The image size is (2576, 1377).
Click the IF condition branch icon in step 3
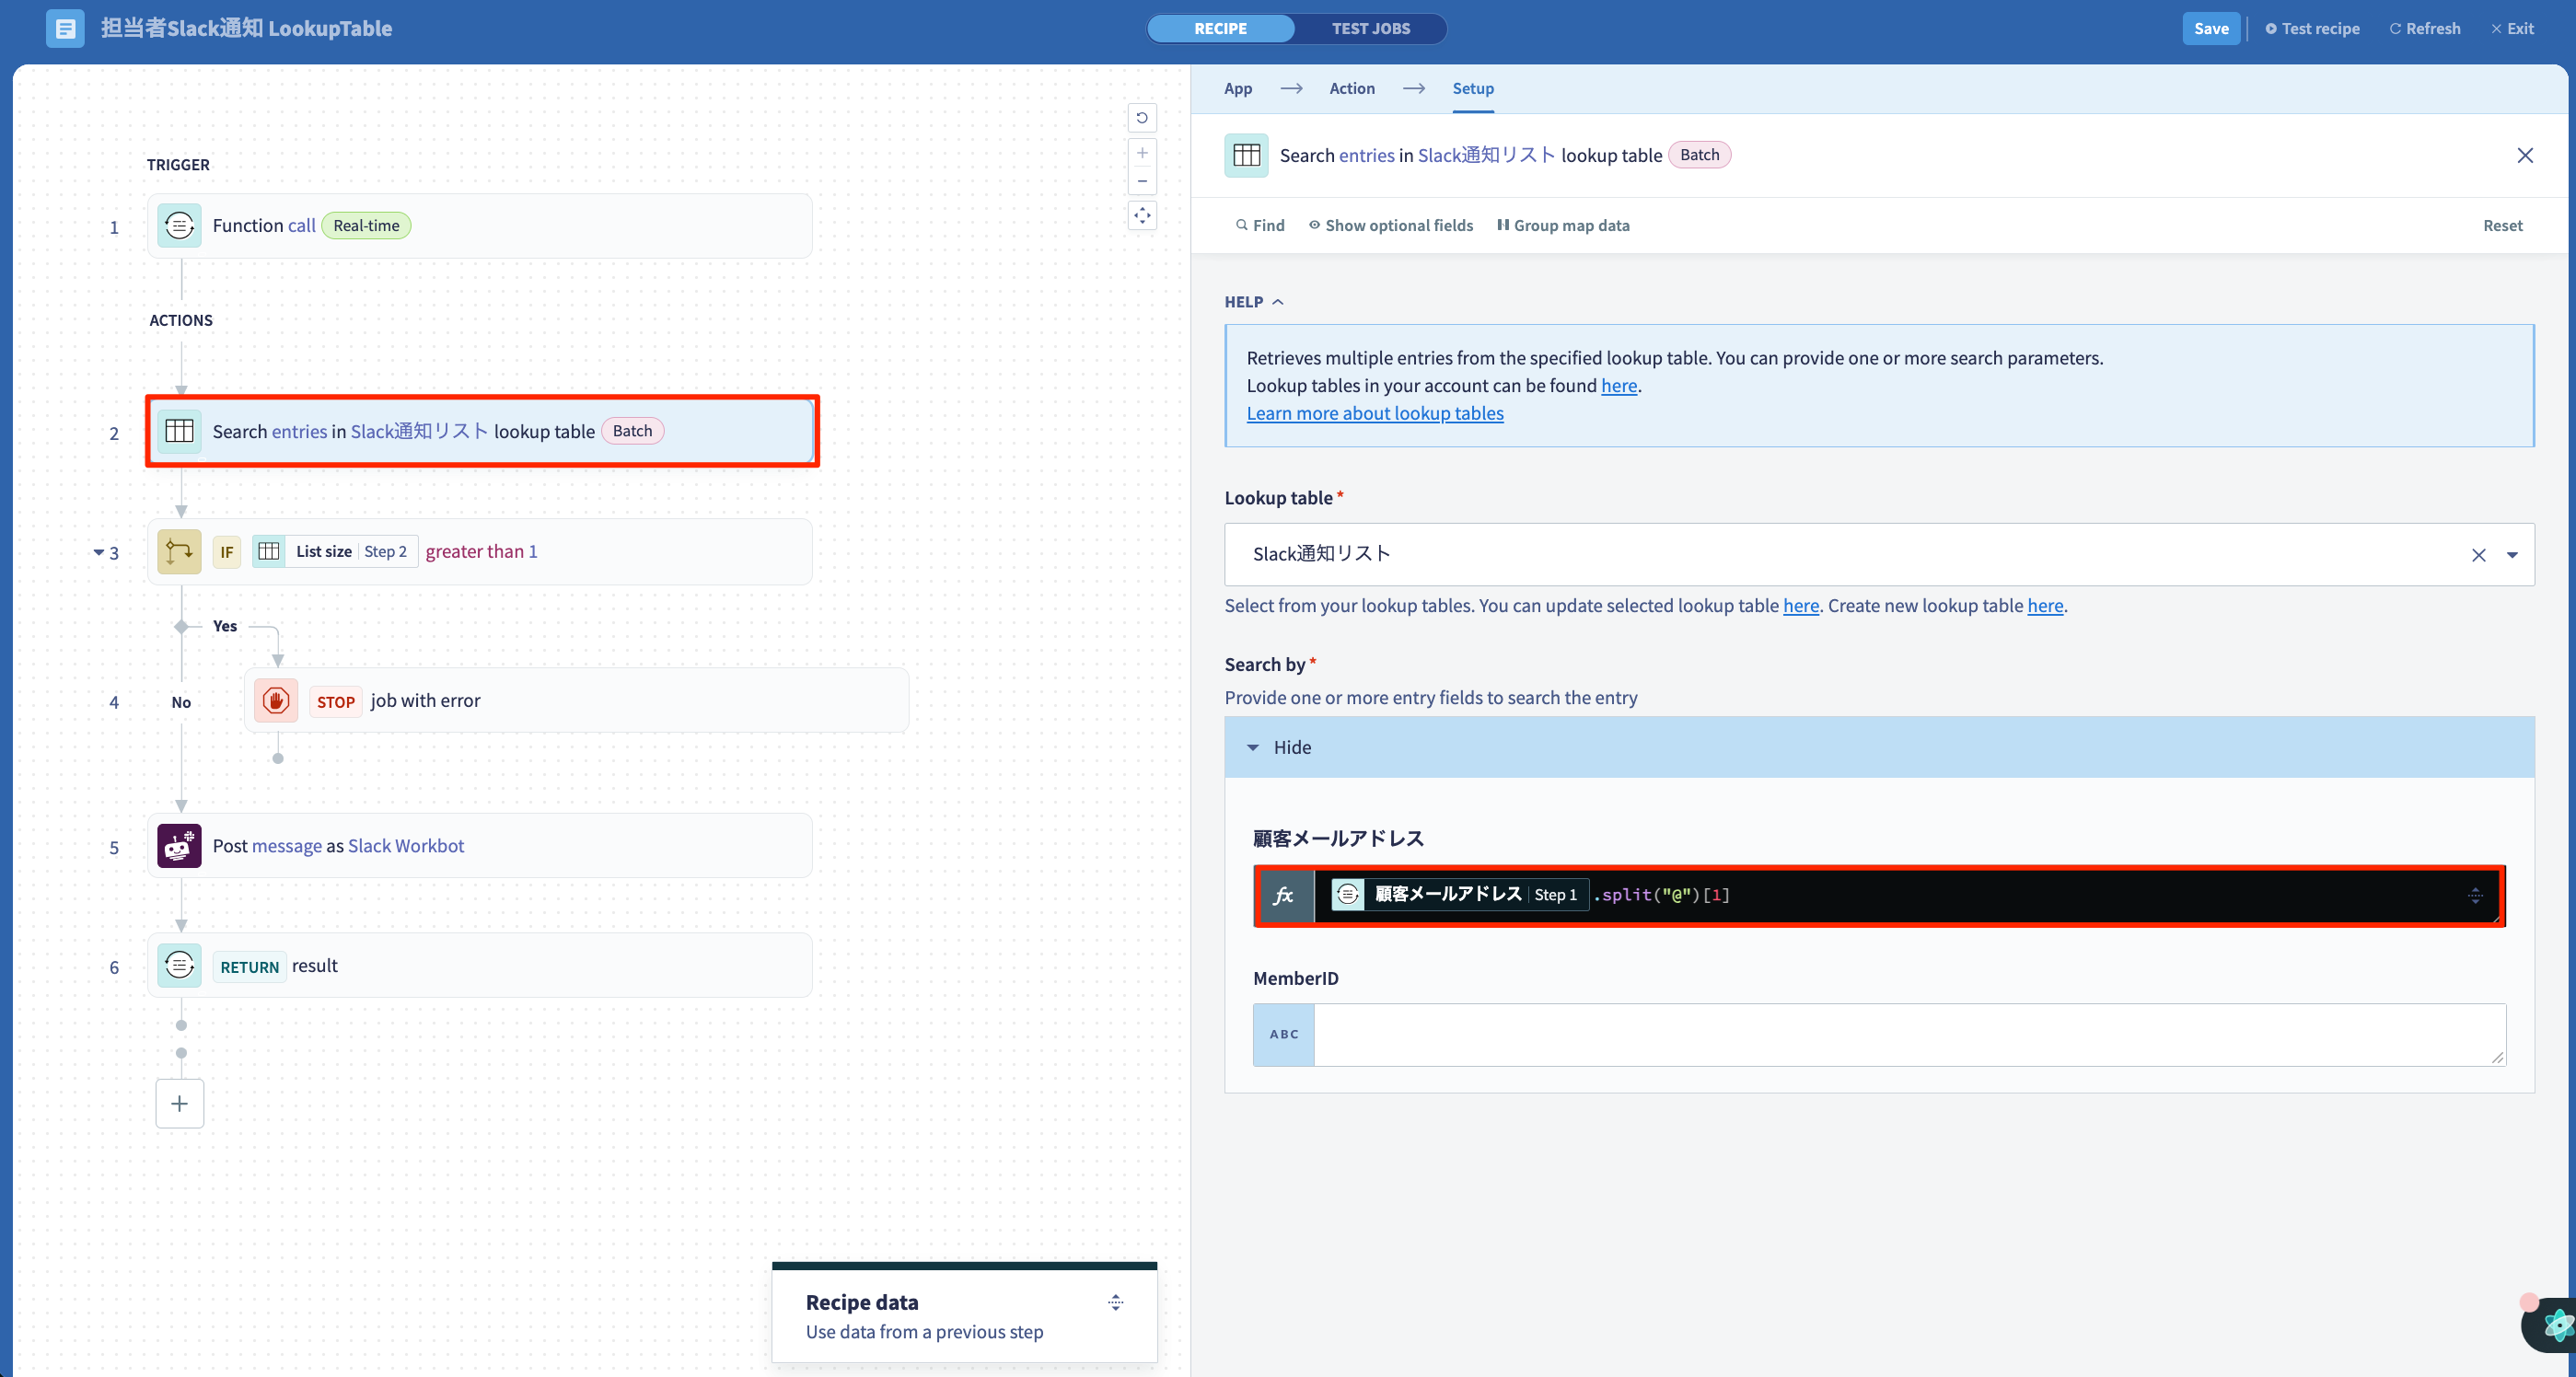[179, 552]
